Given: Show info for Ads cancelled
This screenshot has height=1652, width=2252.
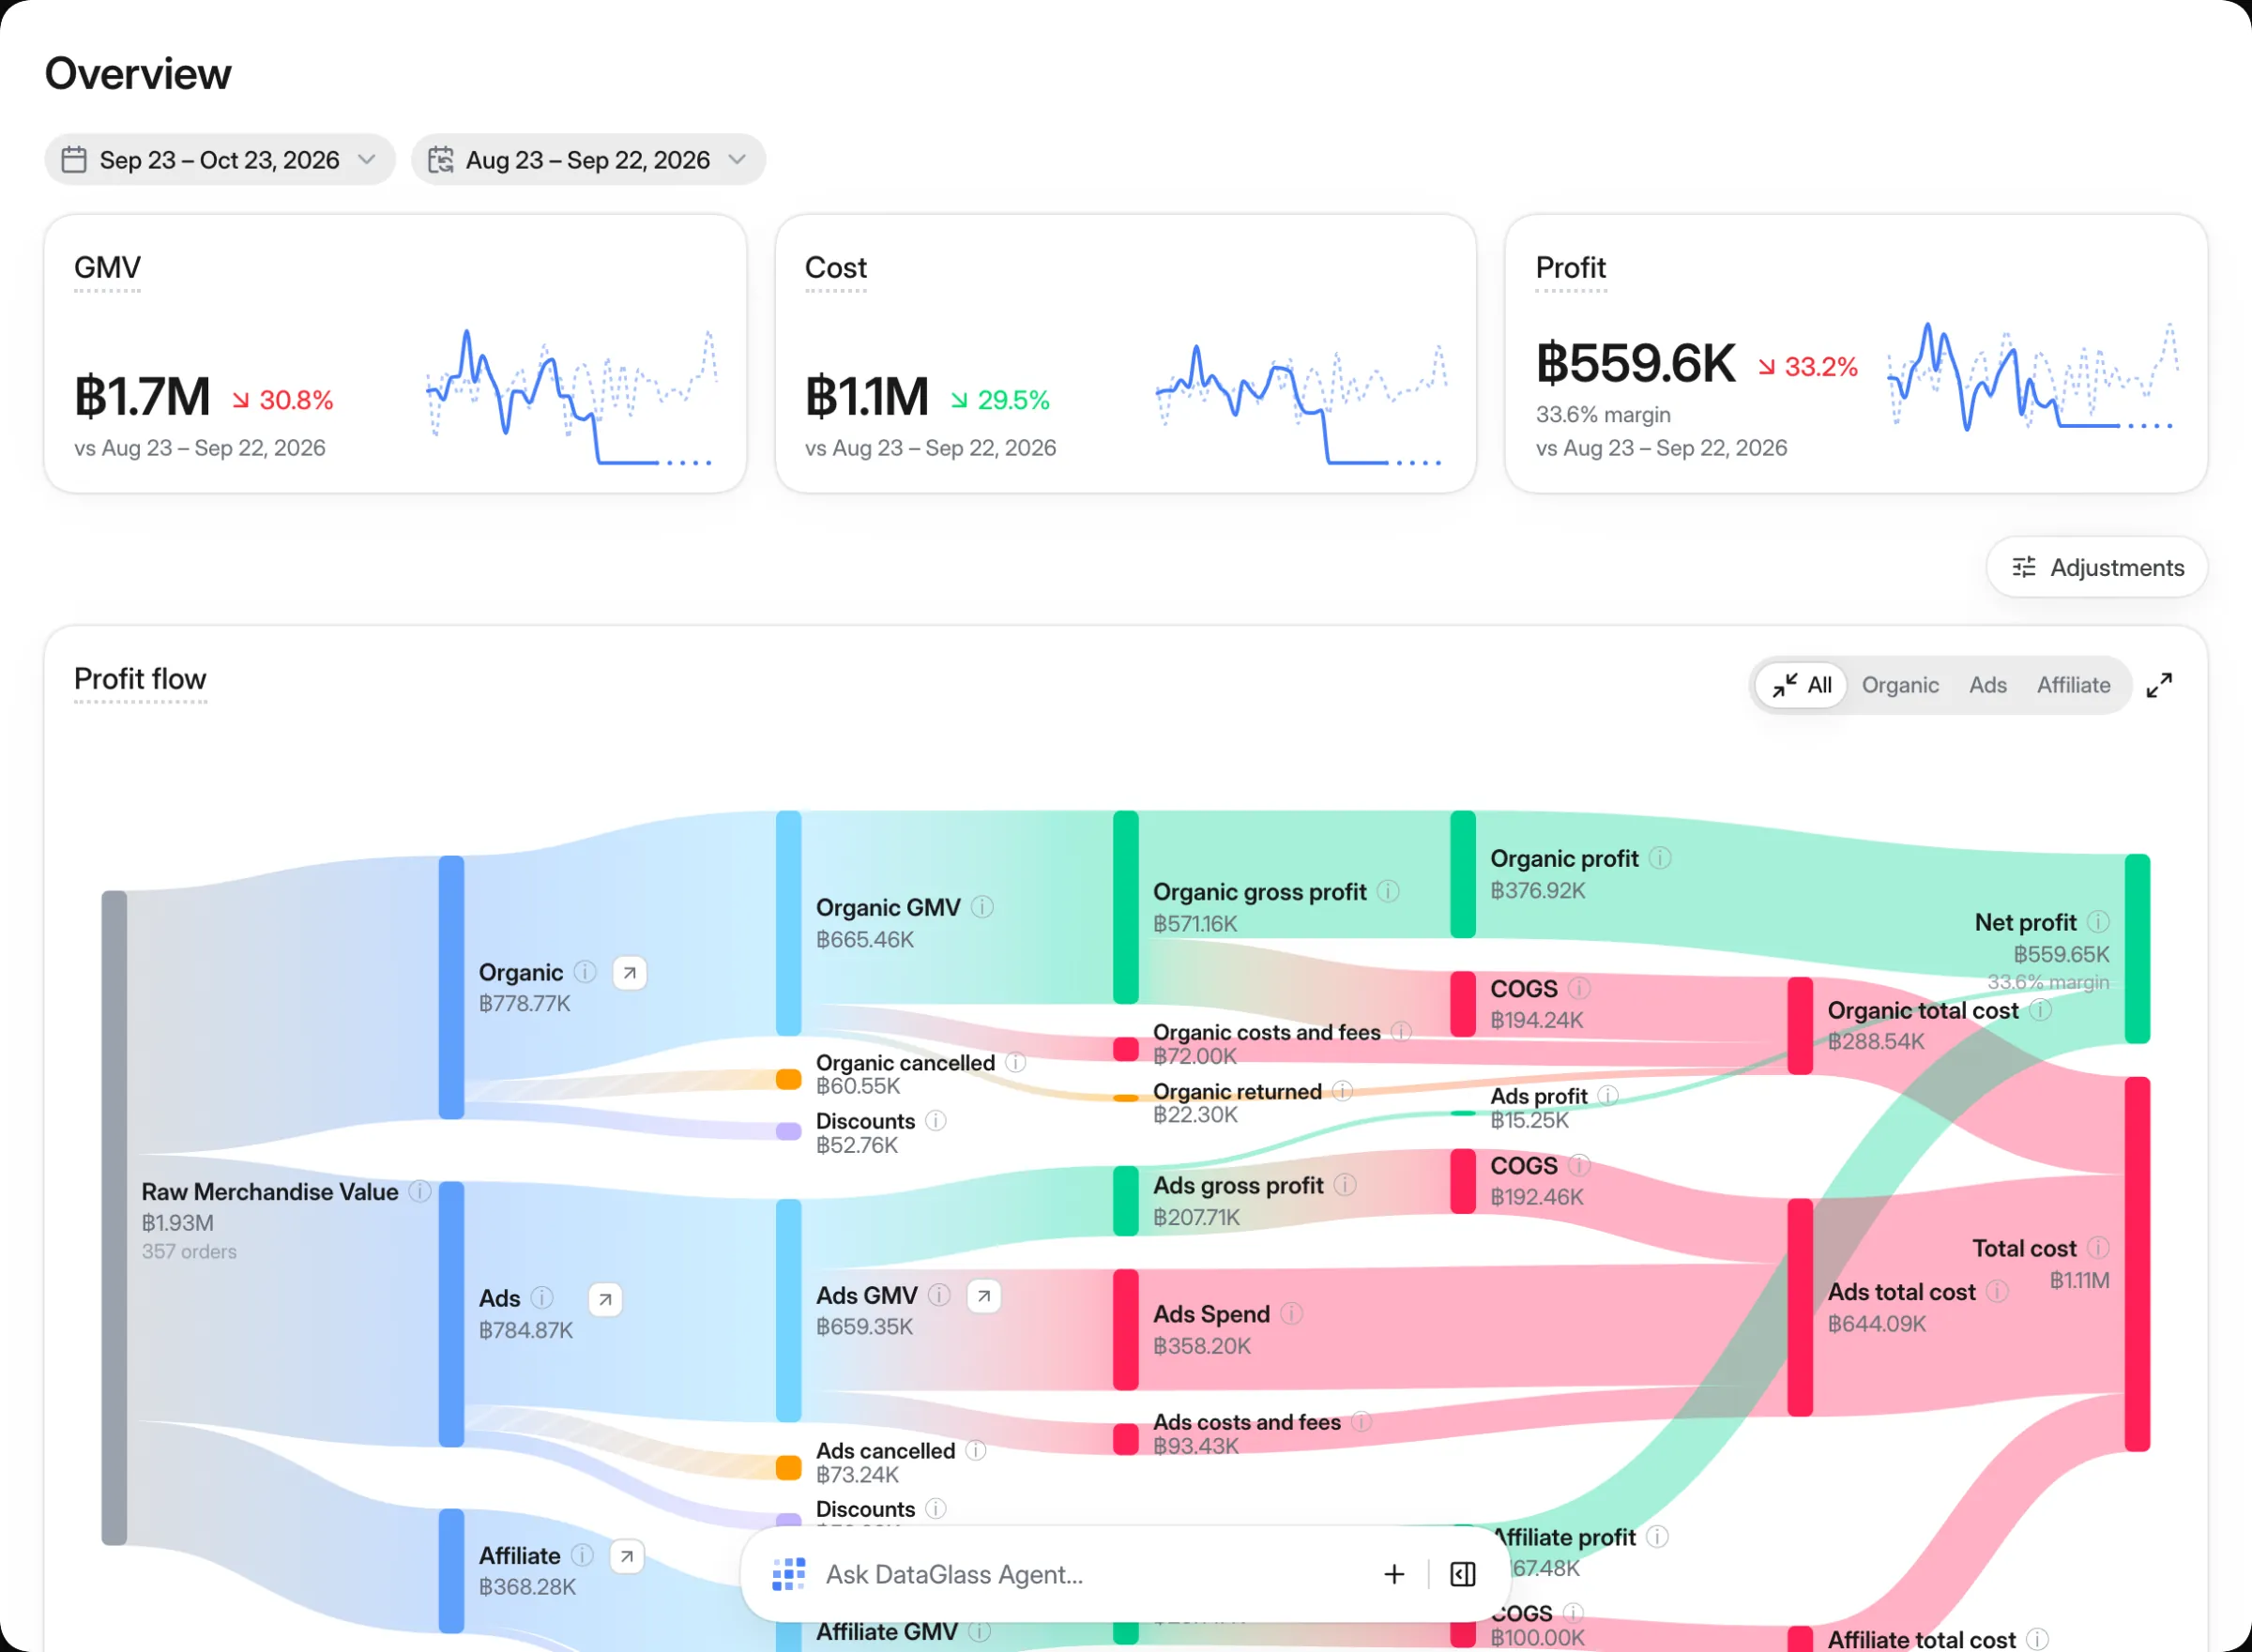Looking at the screenshot, I should point(976,1452).
